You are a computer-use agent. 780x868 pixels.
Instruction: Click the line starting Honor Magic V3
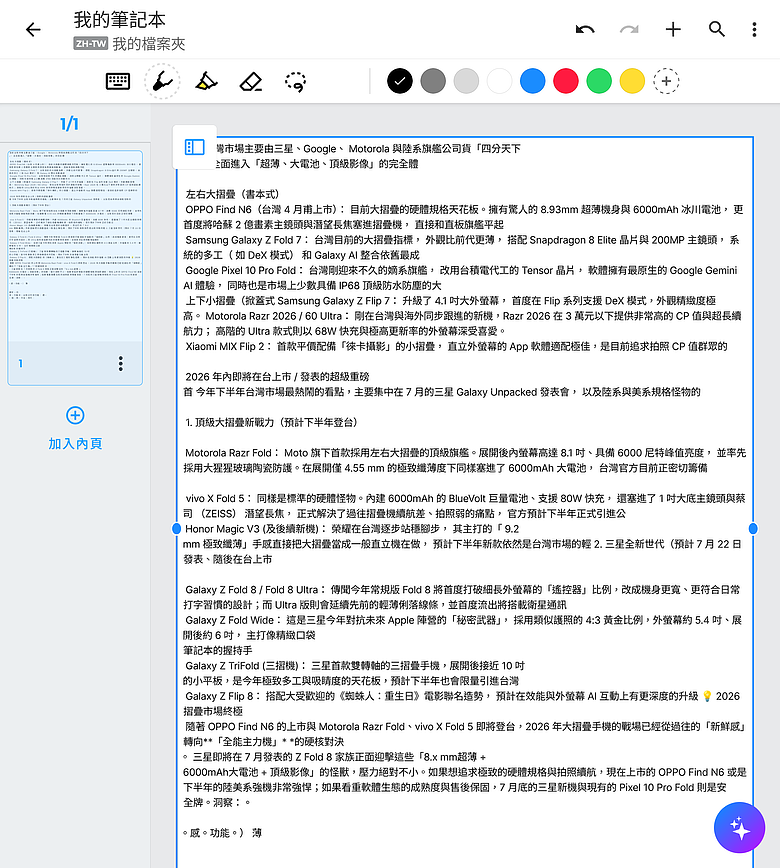(352, 529)
